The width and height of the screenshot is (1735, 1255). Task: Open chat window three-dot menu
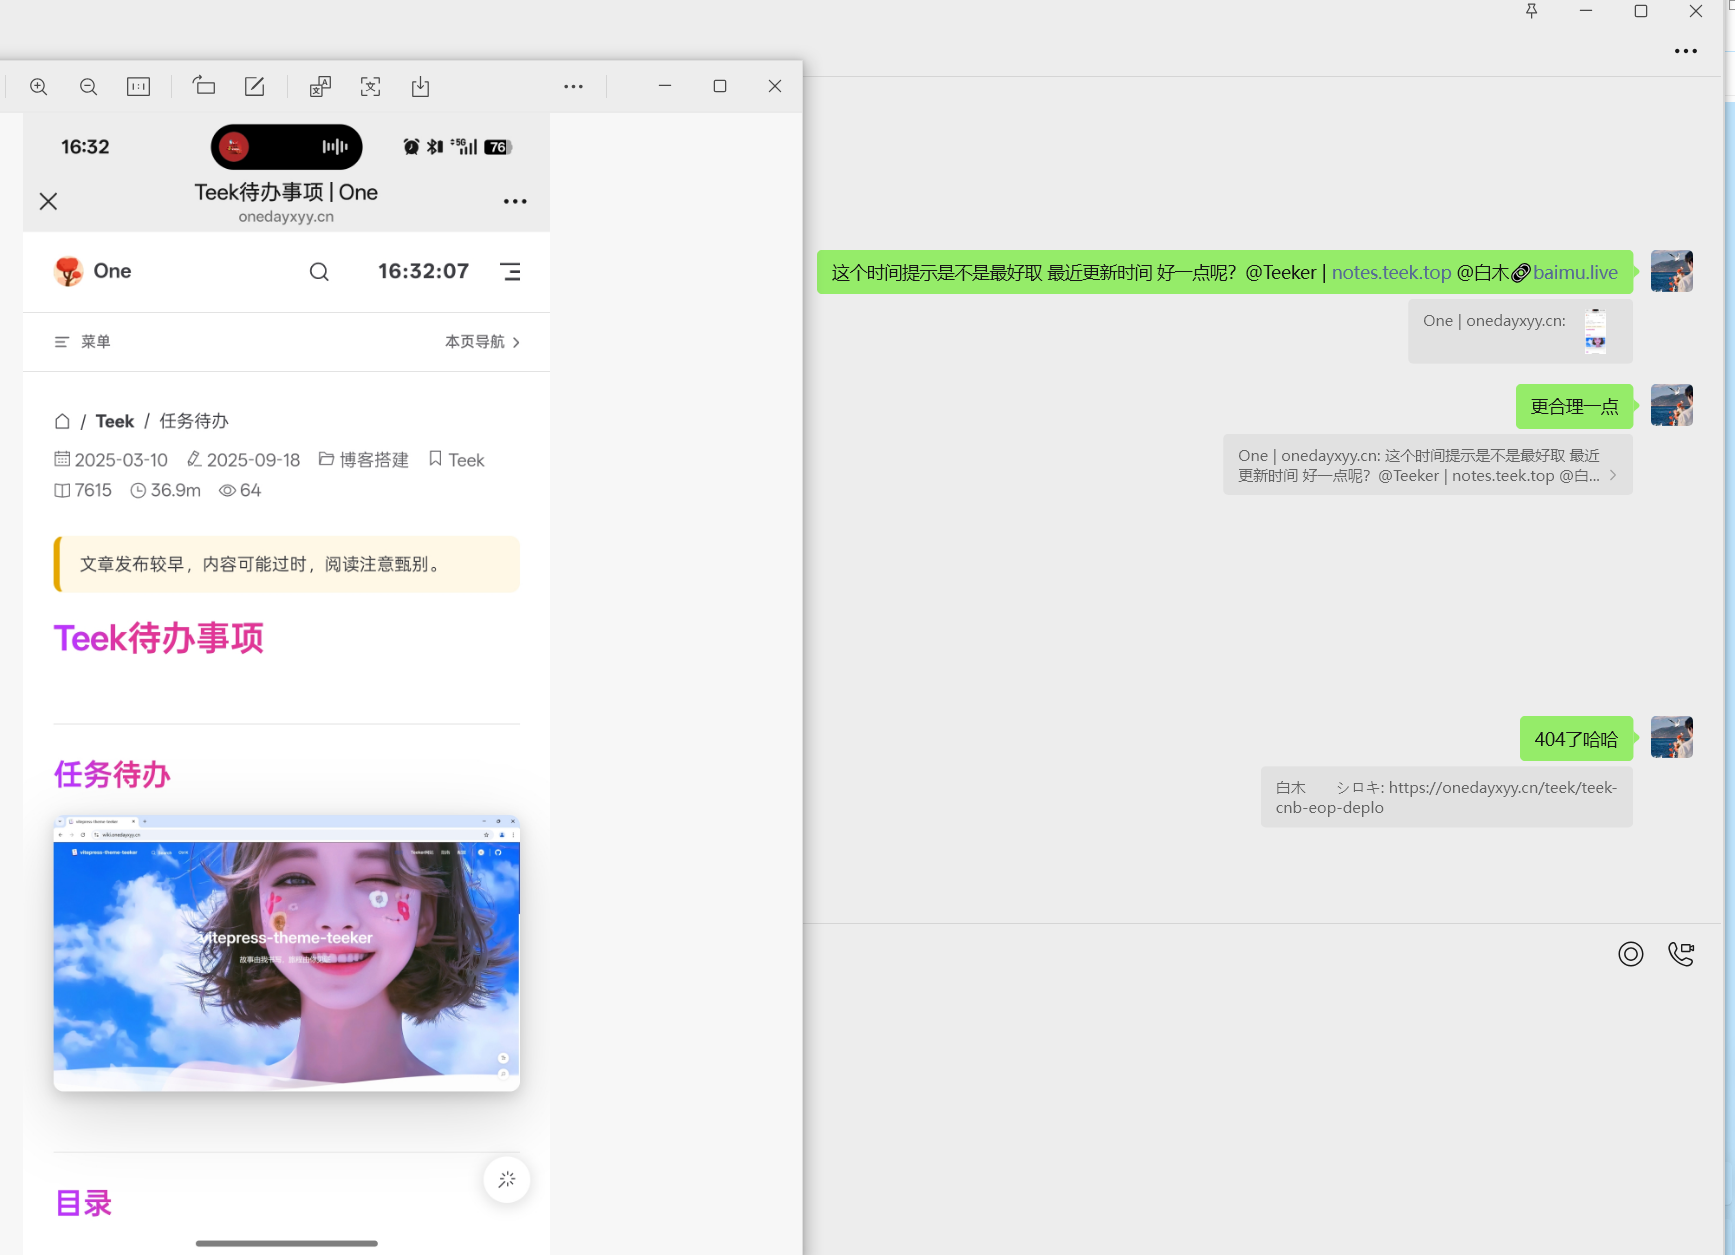[x=1686, y=51]
